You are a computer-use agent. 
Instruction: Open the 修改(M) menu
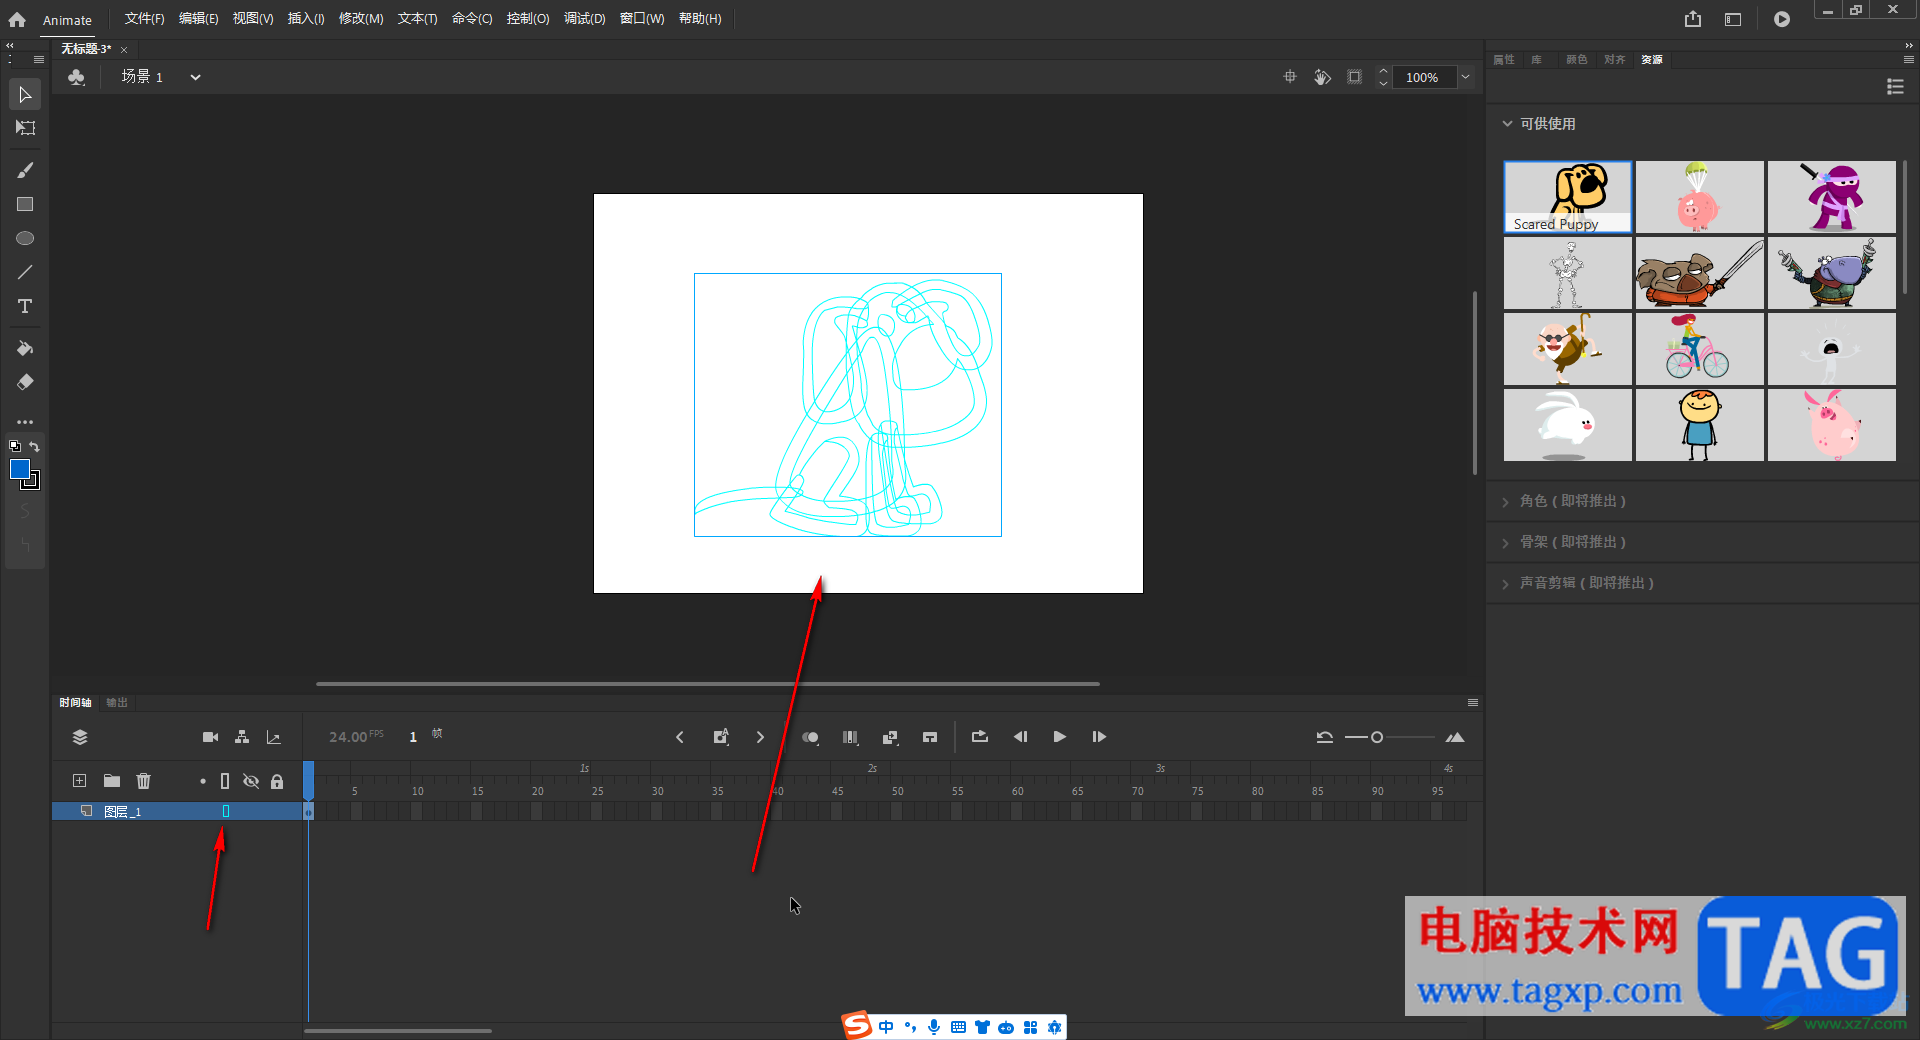point(360,19)
